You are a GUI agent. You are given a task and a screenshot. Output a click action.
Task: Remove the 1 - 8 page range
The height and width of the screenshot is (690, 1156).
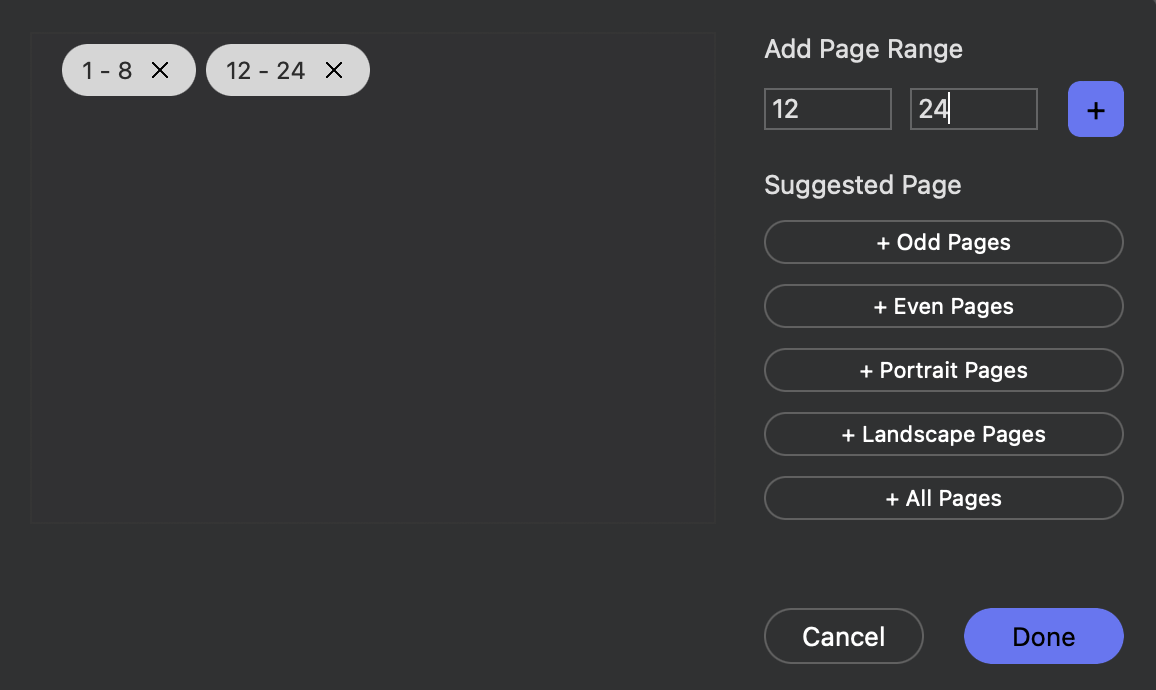(x=160, y=70)
